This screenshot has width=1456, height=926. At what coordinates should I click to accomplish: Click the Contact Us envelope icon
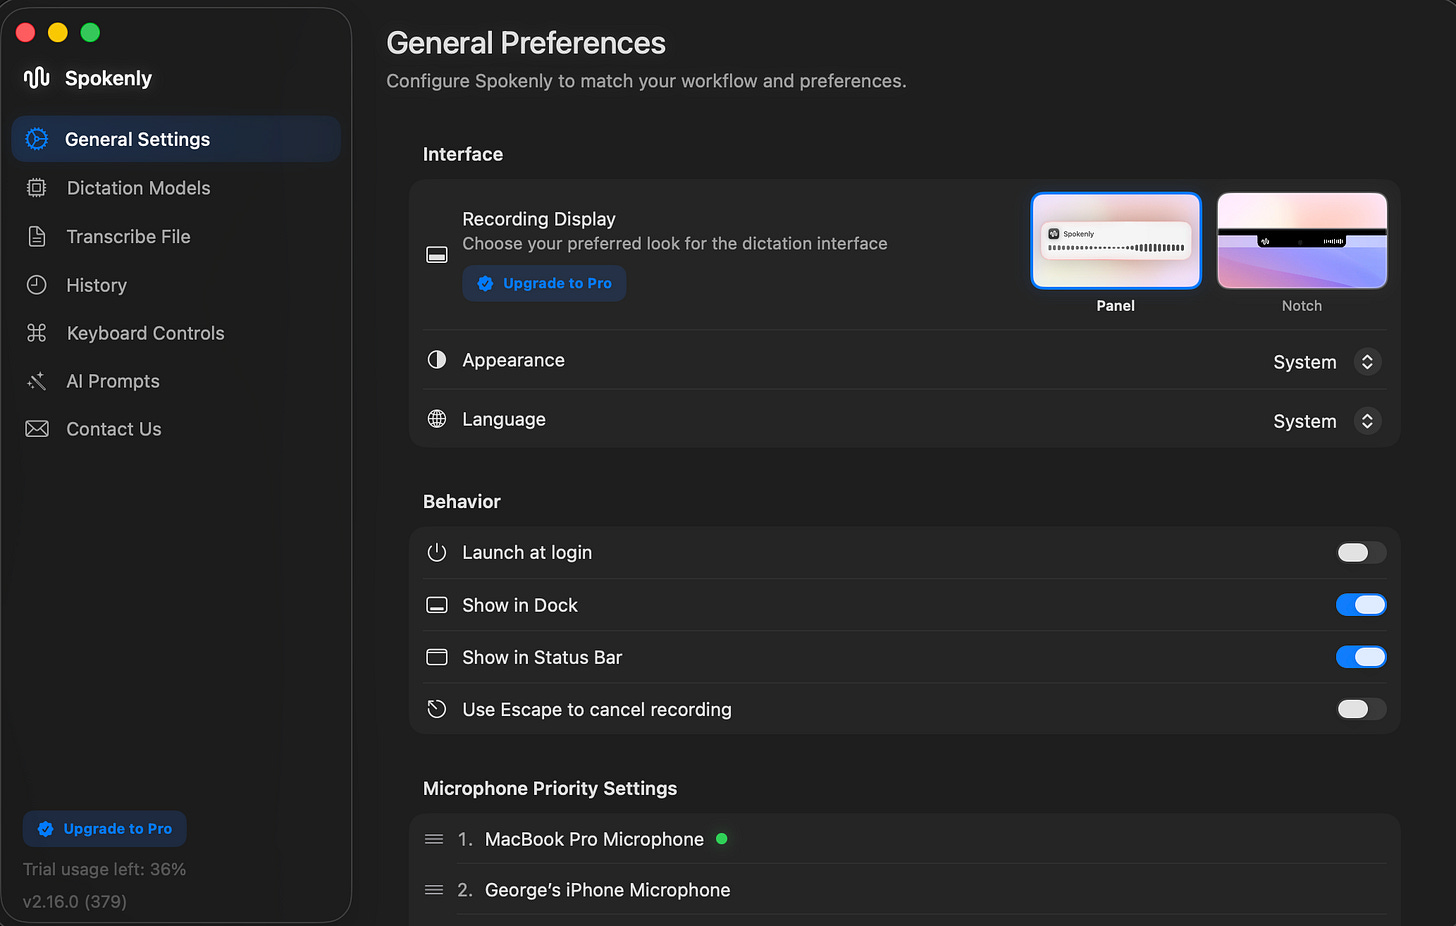click(x=37, y=429)
